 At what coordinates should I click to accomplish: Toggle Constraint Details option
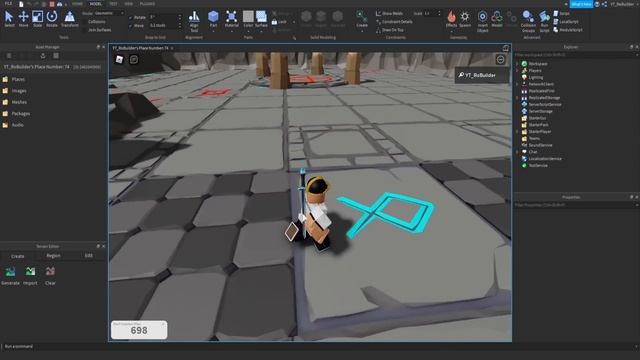(394, 22)
